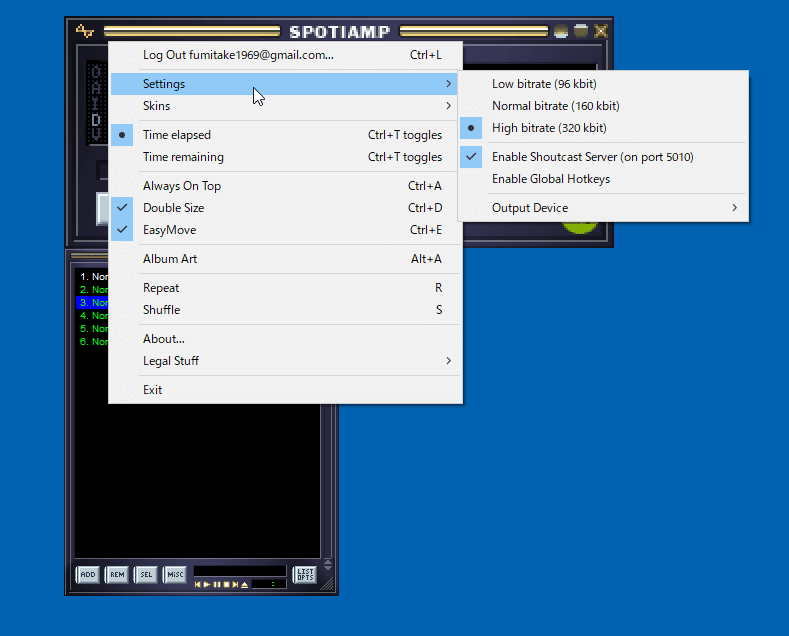Log out of fumitake1969@gmail.com

tap(285, 55)
